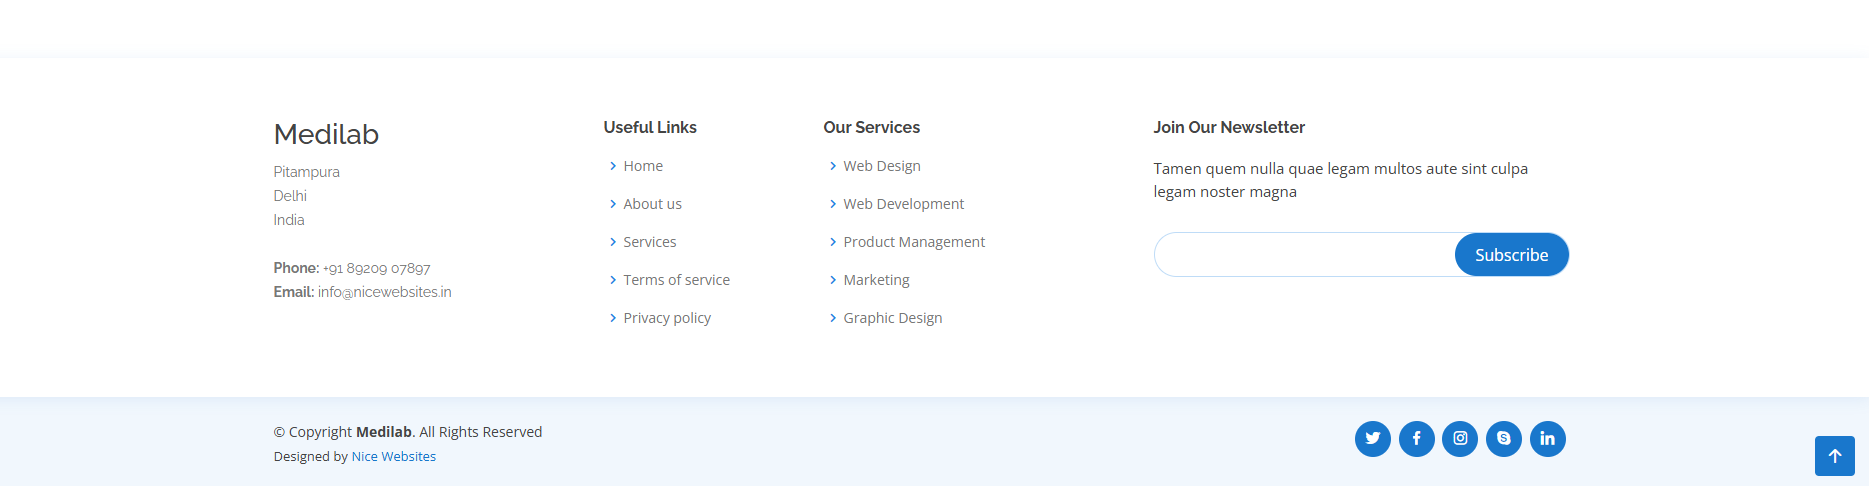This screenshot has width=1869, height=486.
Task: Open the Services footer link
Action: (649, 242)
